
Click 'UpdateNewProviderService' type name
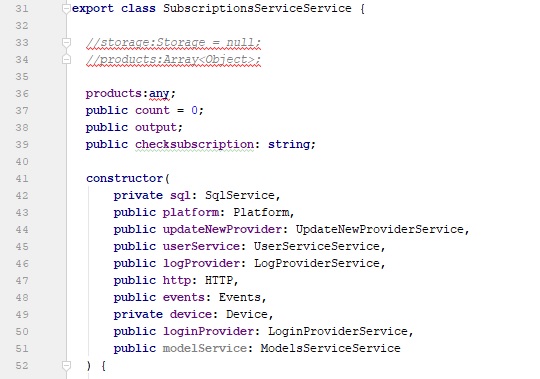pyautogui.click(x=380, y=230)
